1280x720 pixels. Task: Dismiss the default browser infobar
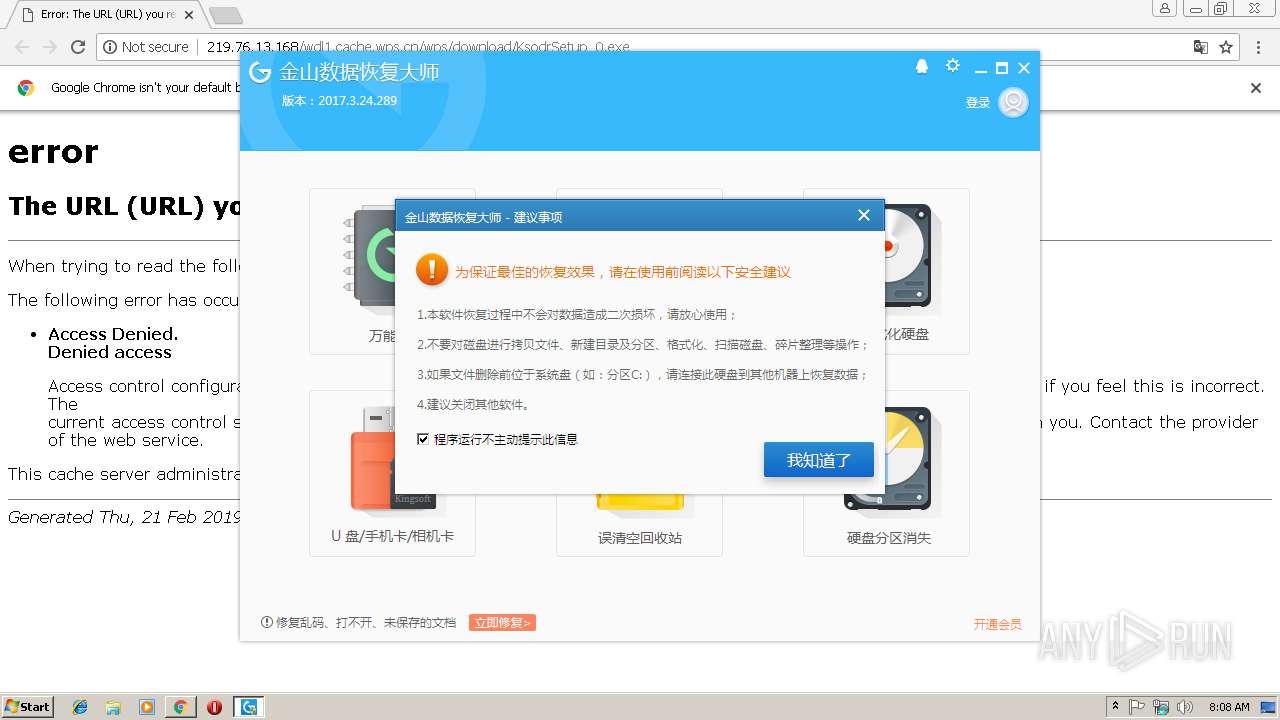(x=1256, y=88)
